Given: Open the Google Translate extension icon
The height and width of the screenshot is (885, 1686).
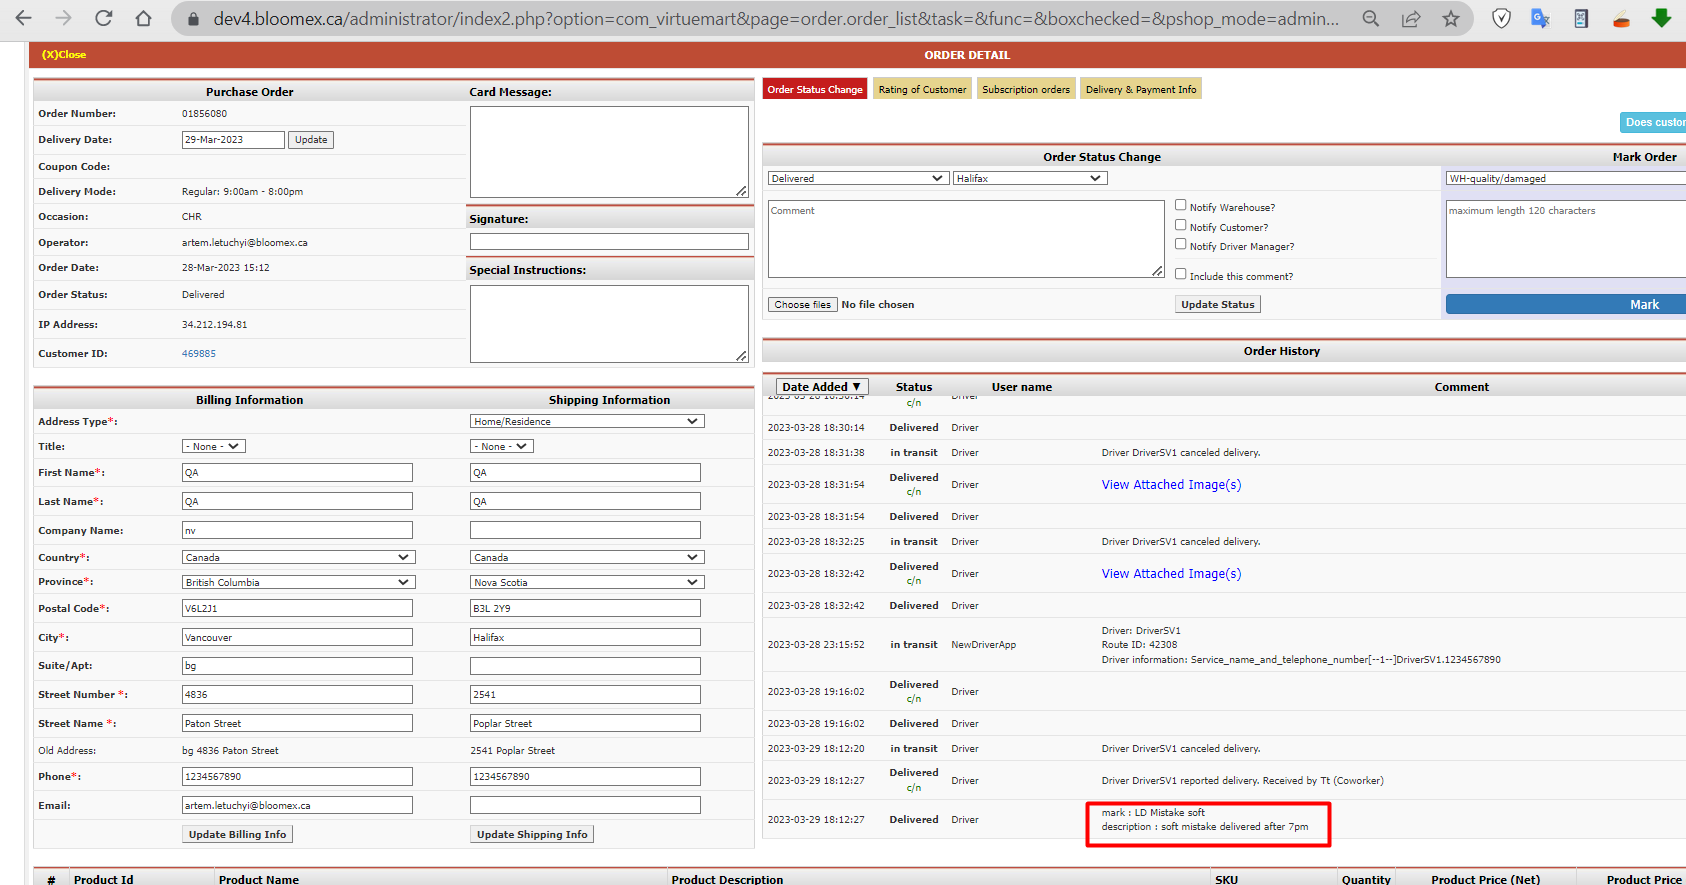Looking at the screenshot, I should 1540,18.
